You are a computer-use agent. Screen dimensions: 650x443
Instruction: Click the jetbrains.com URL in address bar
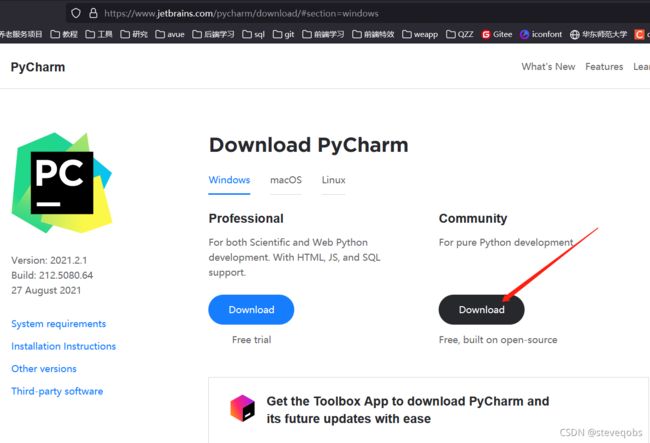coord(241,14)
